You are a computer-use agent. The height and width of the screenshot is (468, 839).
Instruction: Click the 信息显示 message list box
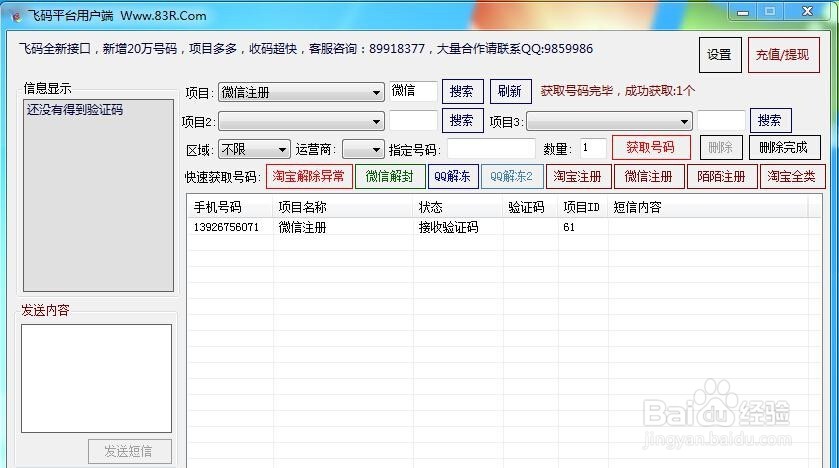point(98,195)
